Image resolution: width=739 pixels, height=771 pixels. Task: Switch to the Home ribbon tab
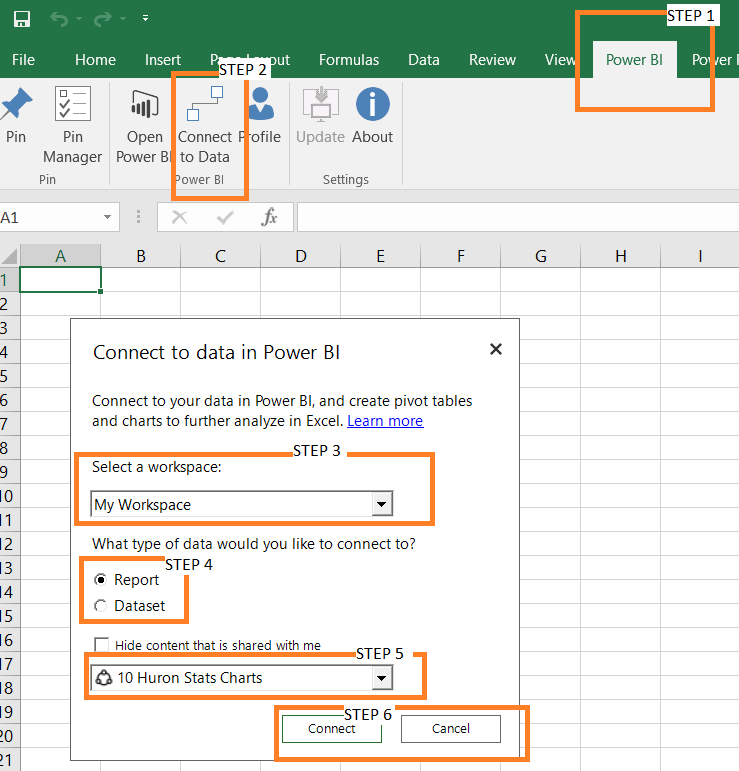tap(95, 60)
